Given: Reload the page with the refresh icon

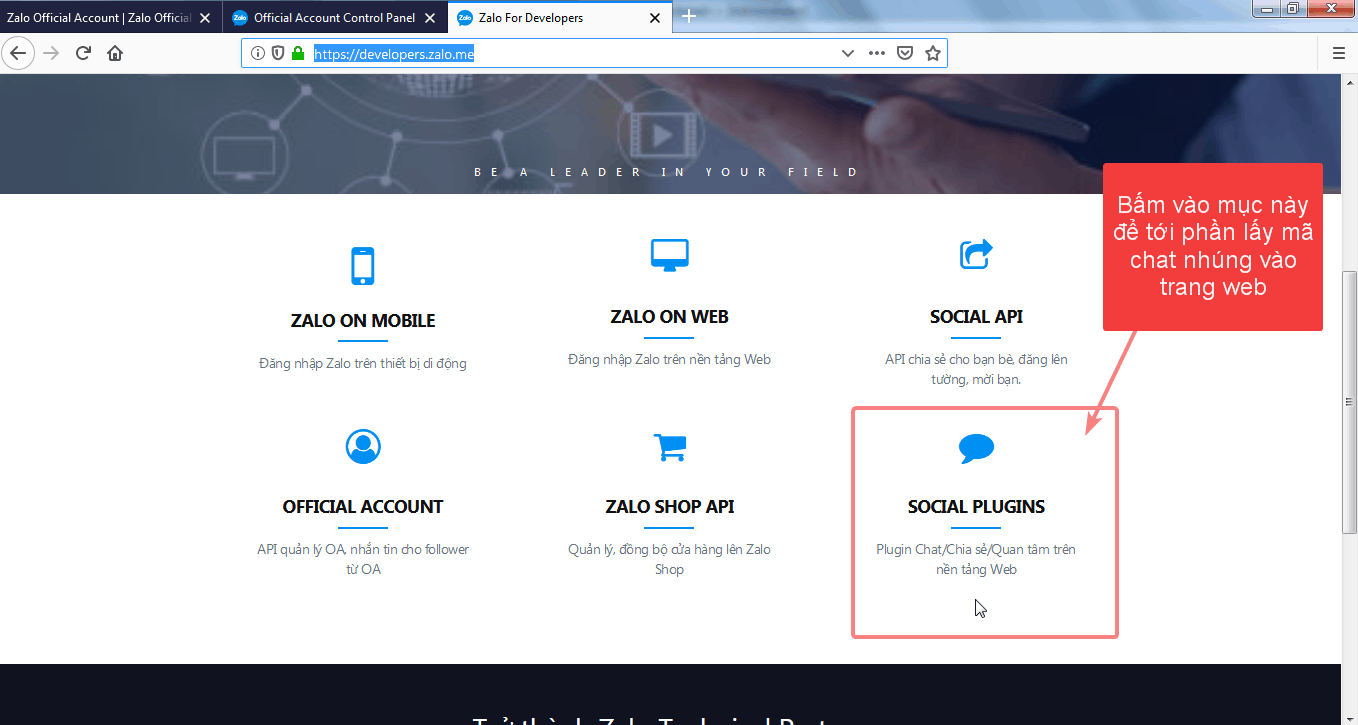Looking at the screenshot, I should pos(84,53).
